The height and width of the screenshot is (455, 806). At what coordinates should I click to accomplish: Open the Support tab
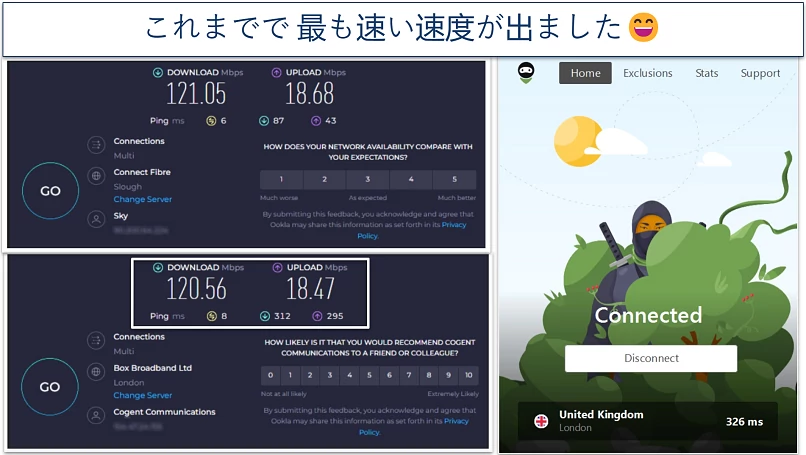click(x=760, y=73)
